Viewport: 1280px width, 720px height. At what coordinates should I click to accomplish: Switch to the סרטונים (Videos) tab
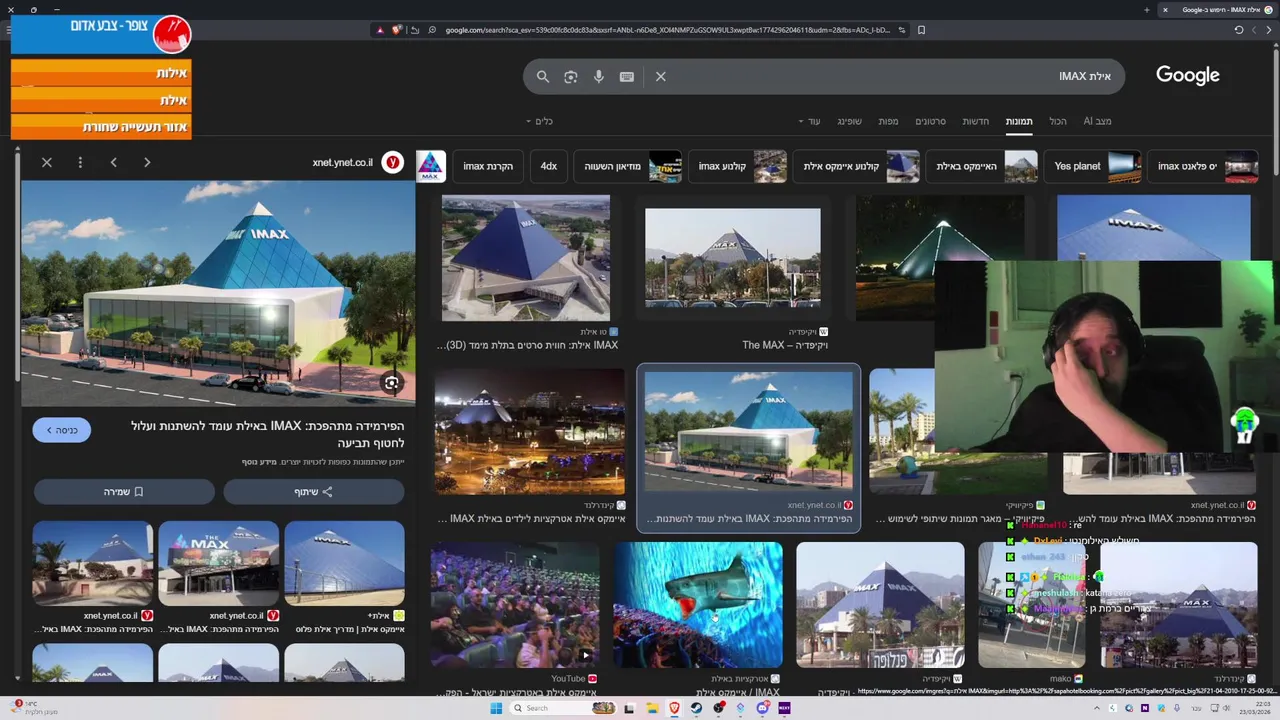click(x=931, y=121)
